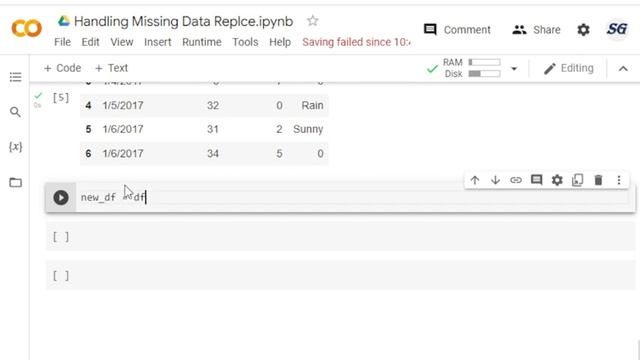Click the Comment button

coord(457,30)
